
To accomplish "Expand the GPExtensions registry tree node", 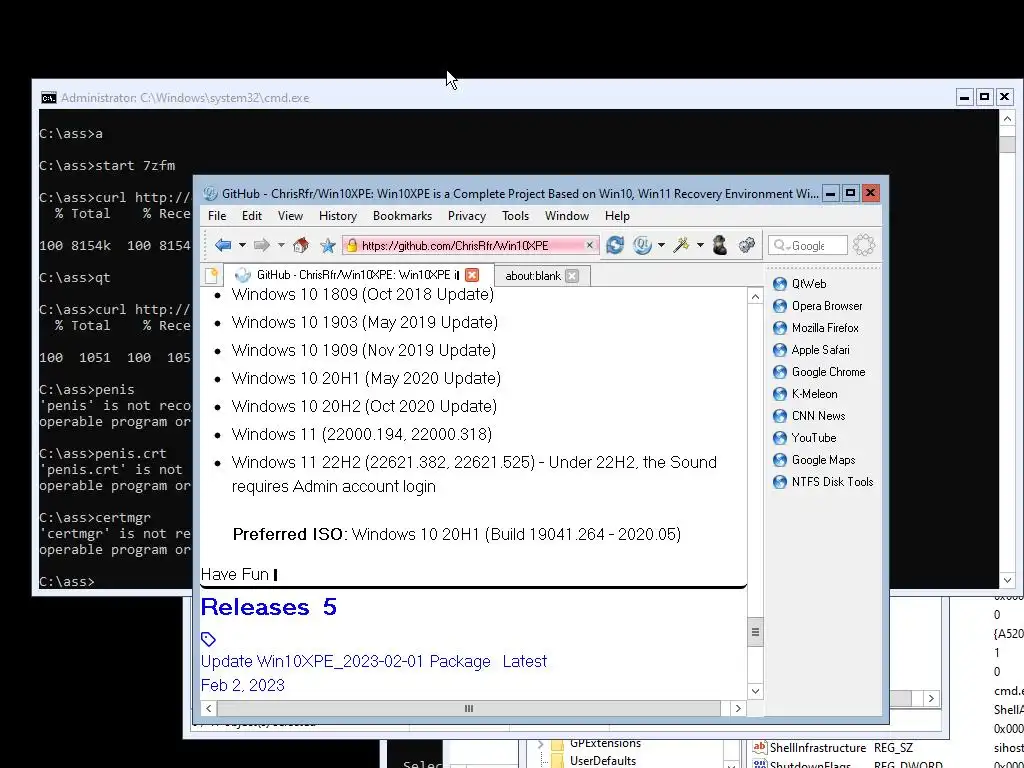I will point(541,744).
